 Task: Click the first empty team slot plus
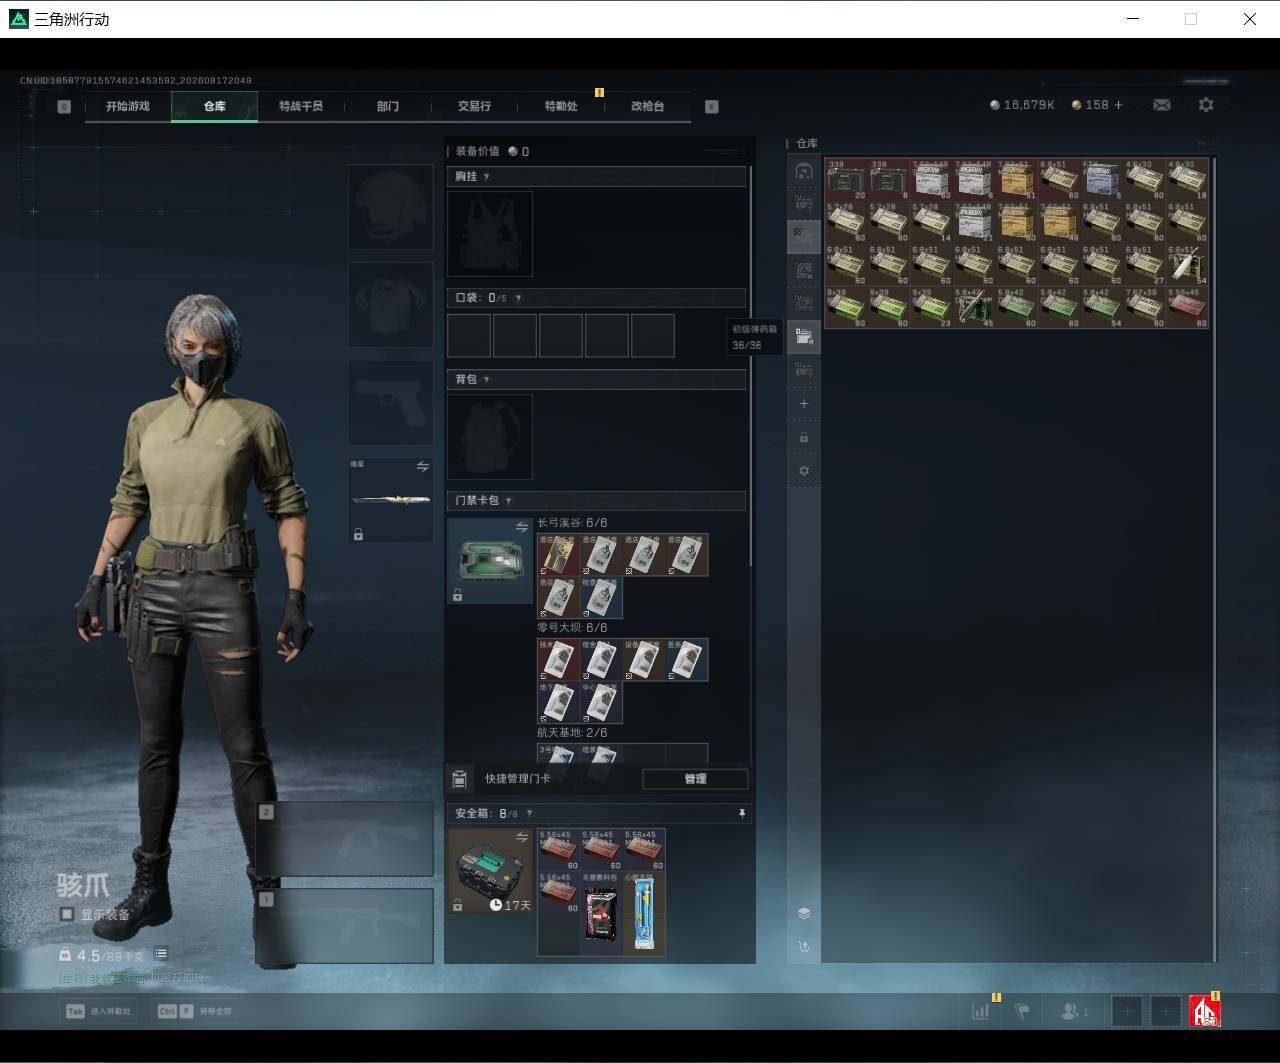pos(1127,1011)
